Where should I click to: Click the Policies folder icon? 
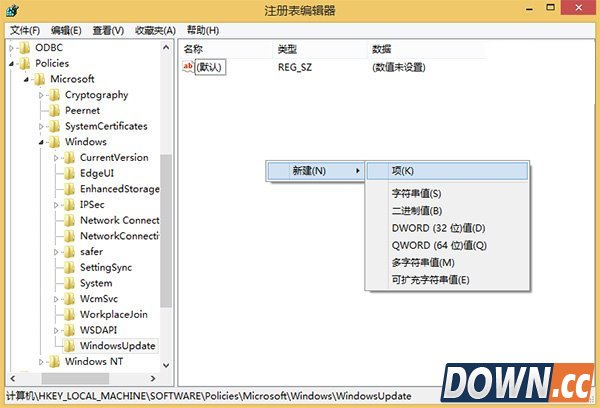point(25,64)
